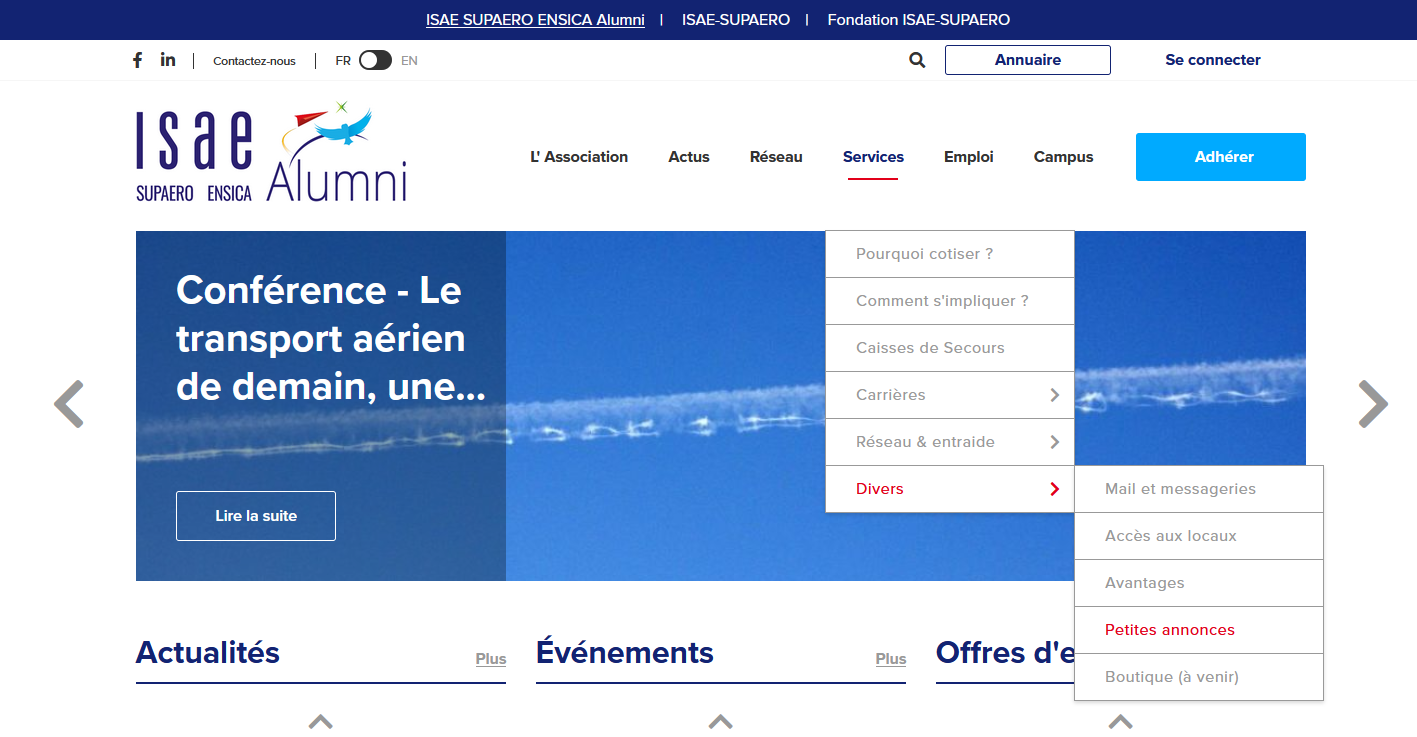Toggle the FR/EN language switch
This screenshot has height=737, width=1417.
click(x=375, y=60)
